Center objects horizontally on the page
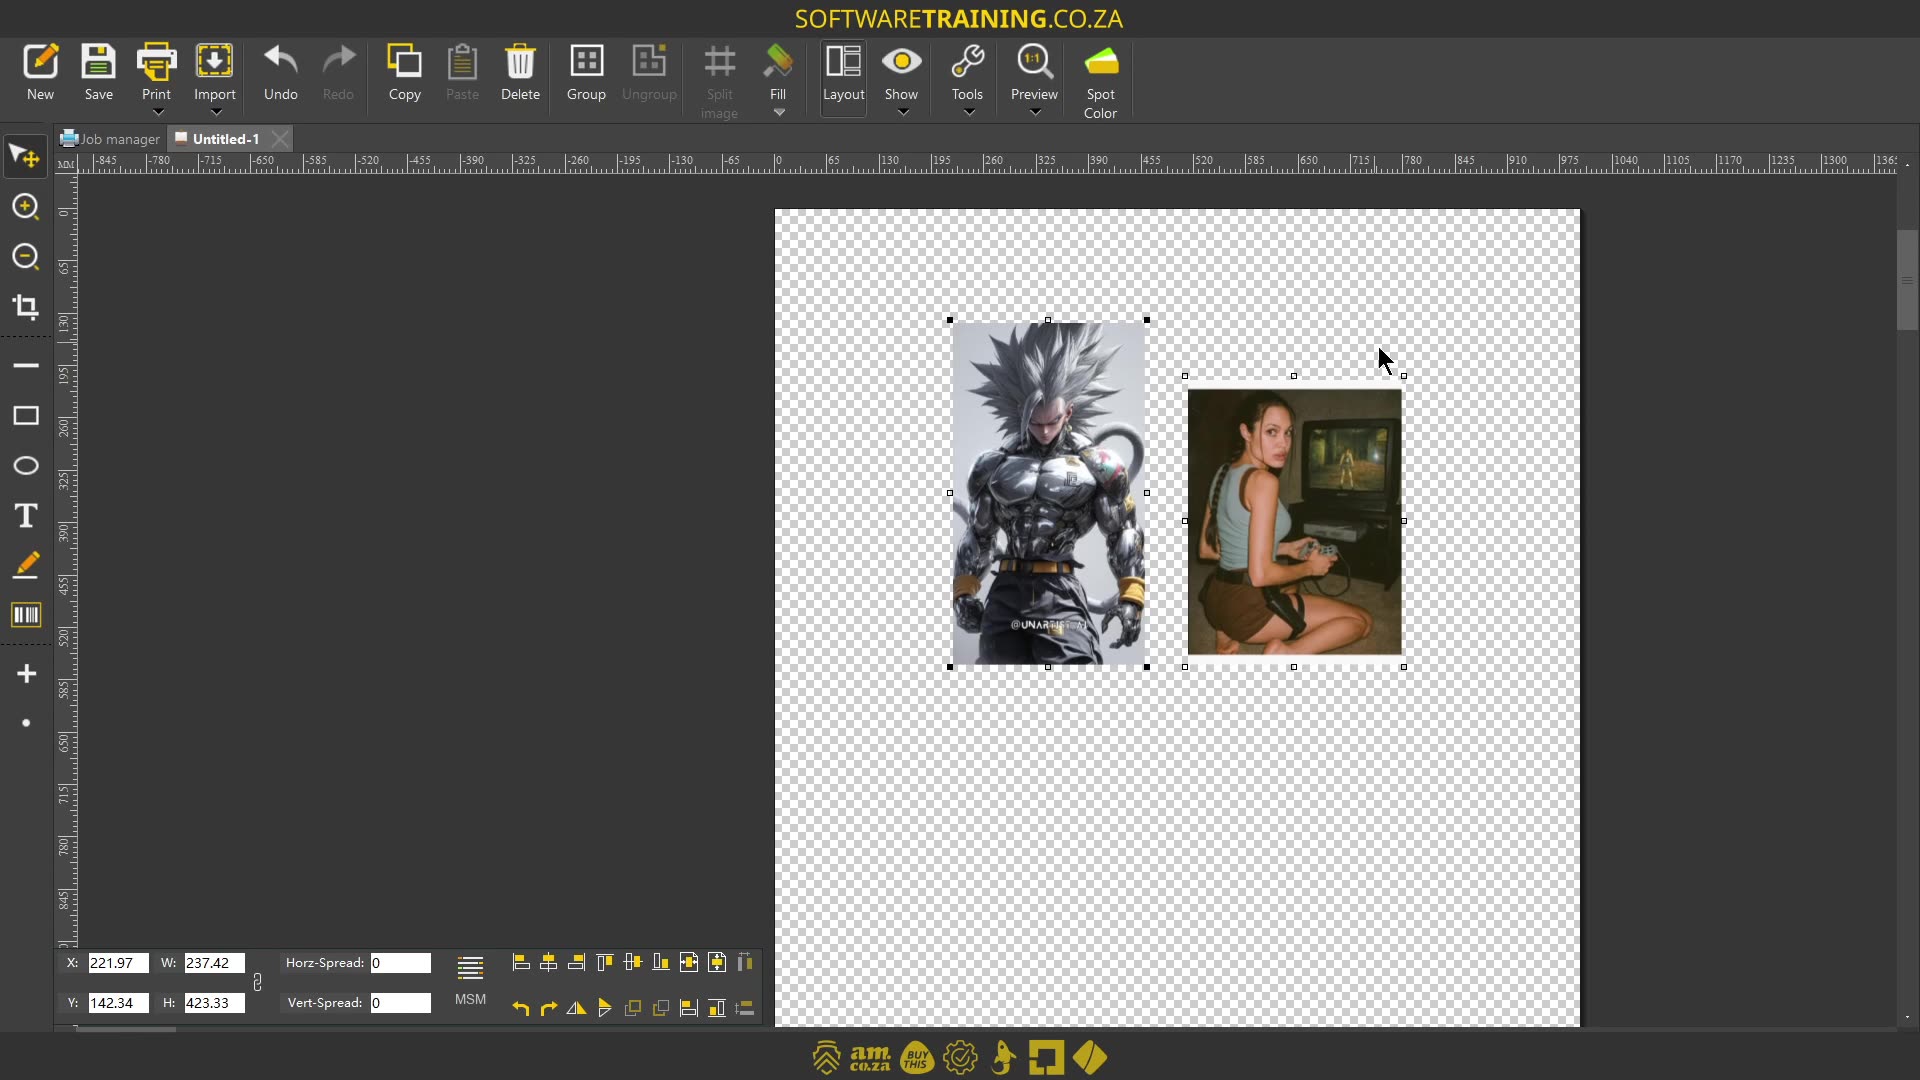This screenshot has width=1920, height=1080. coord(688,962)
